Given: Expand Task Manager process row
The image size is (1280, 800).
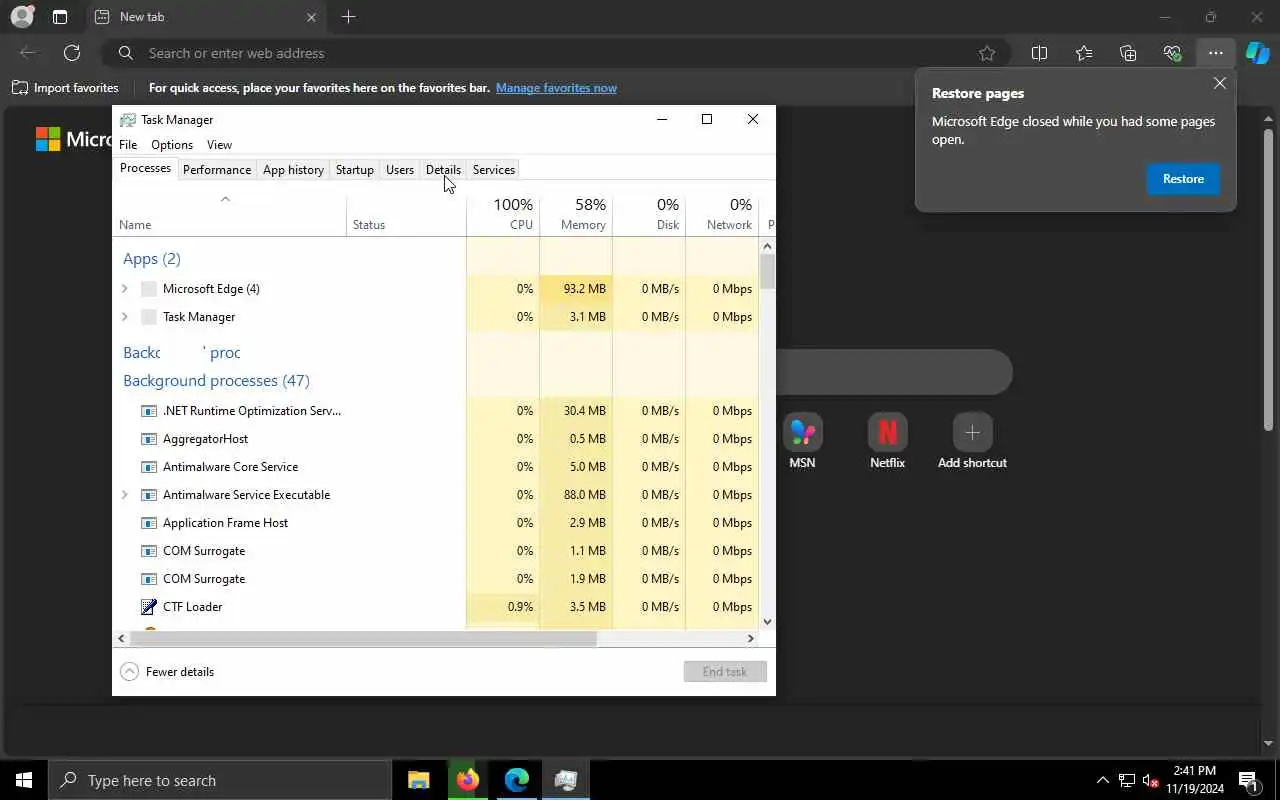Looking at the screenshot, I should click(125, 317).
